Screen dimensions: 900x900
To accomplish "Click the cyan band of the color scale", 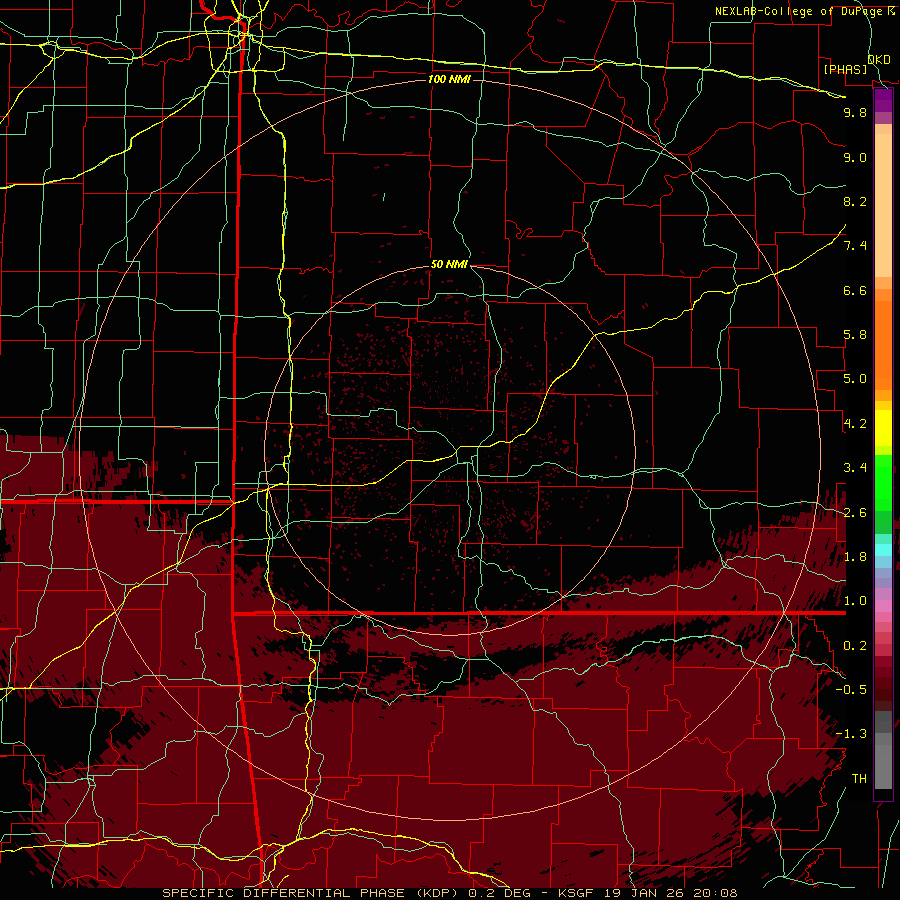I will [883, 550].
